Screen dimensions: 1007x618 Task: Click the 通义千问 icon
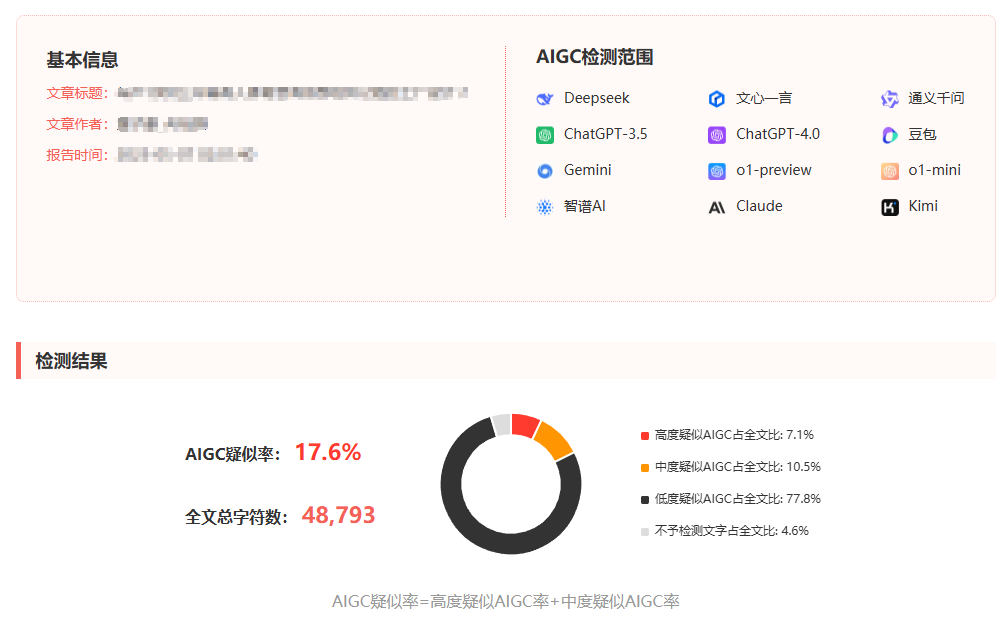890,99
